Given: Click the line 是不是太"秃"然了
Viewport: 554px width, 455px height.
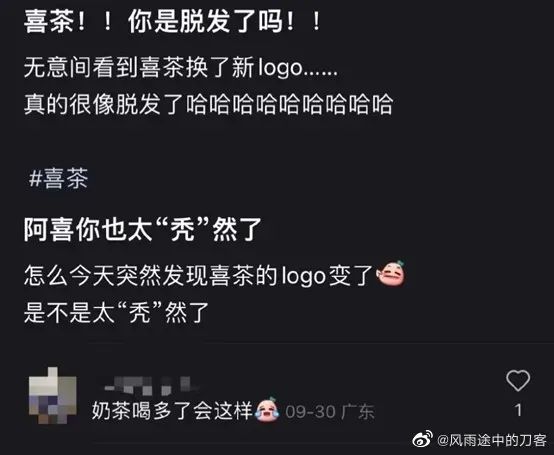Looking at the screenshot, I should [x=116, y=312].
